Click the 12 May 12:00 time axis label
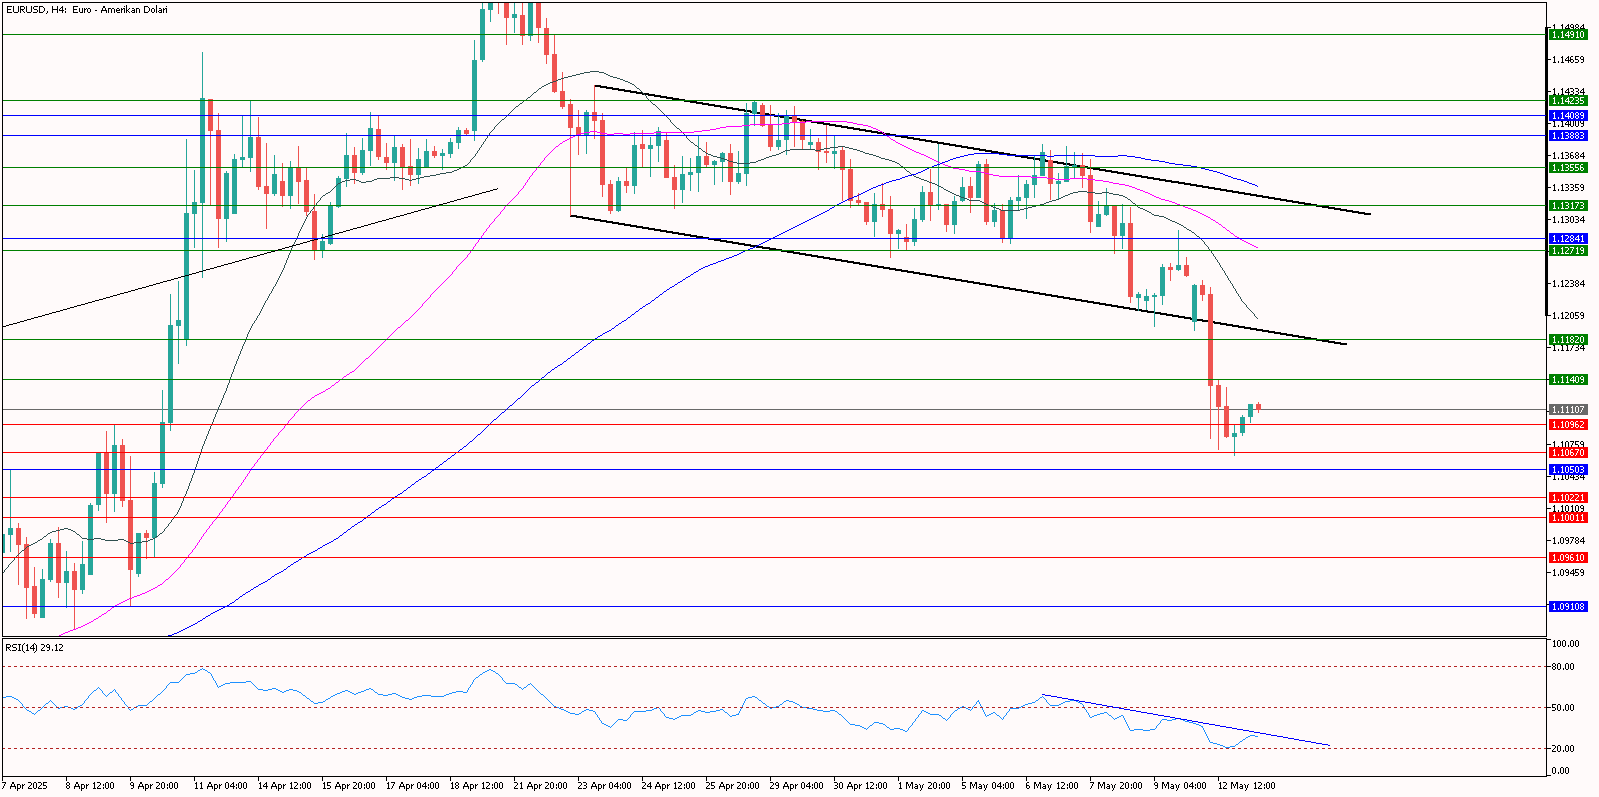 click(x=1246, y=786)
